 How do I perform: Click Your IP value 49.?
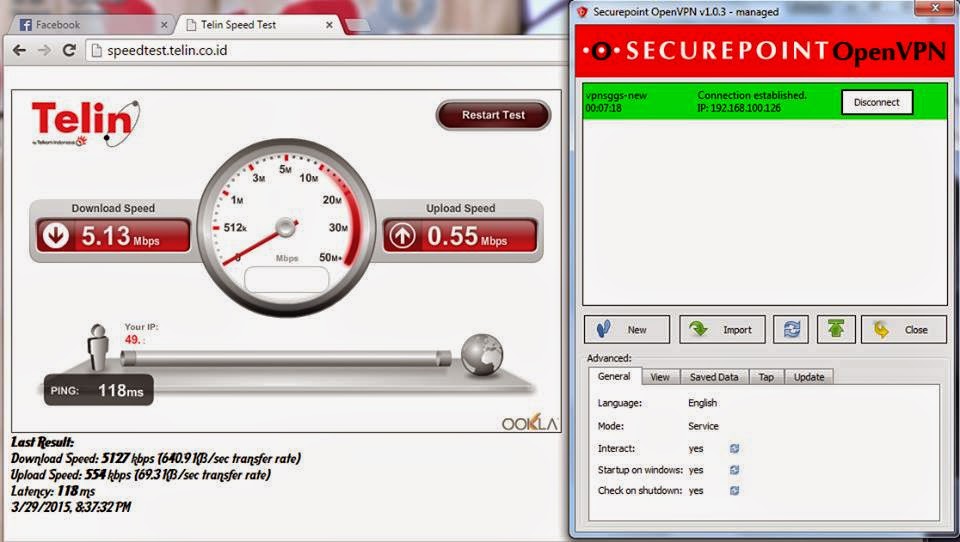(x=132, y=339)
